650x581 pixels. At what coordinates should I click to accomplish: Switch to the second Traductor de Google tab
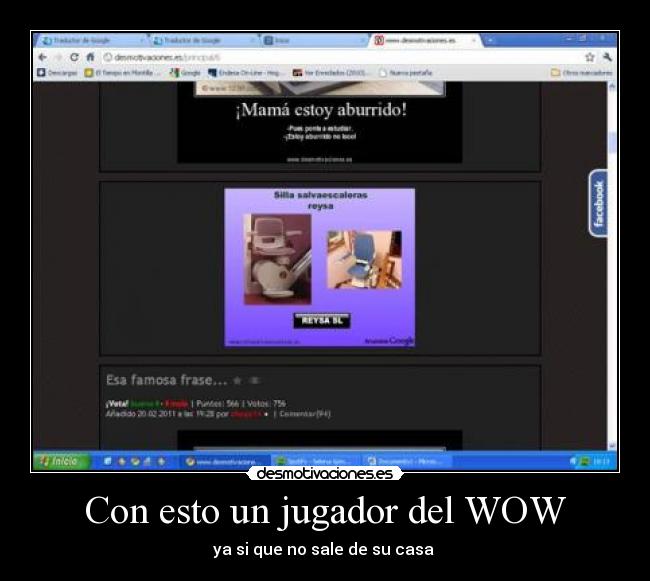coord(203,40)
